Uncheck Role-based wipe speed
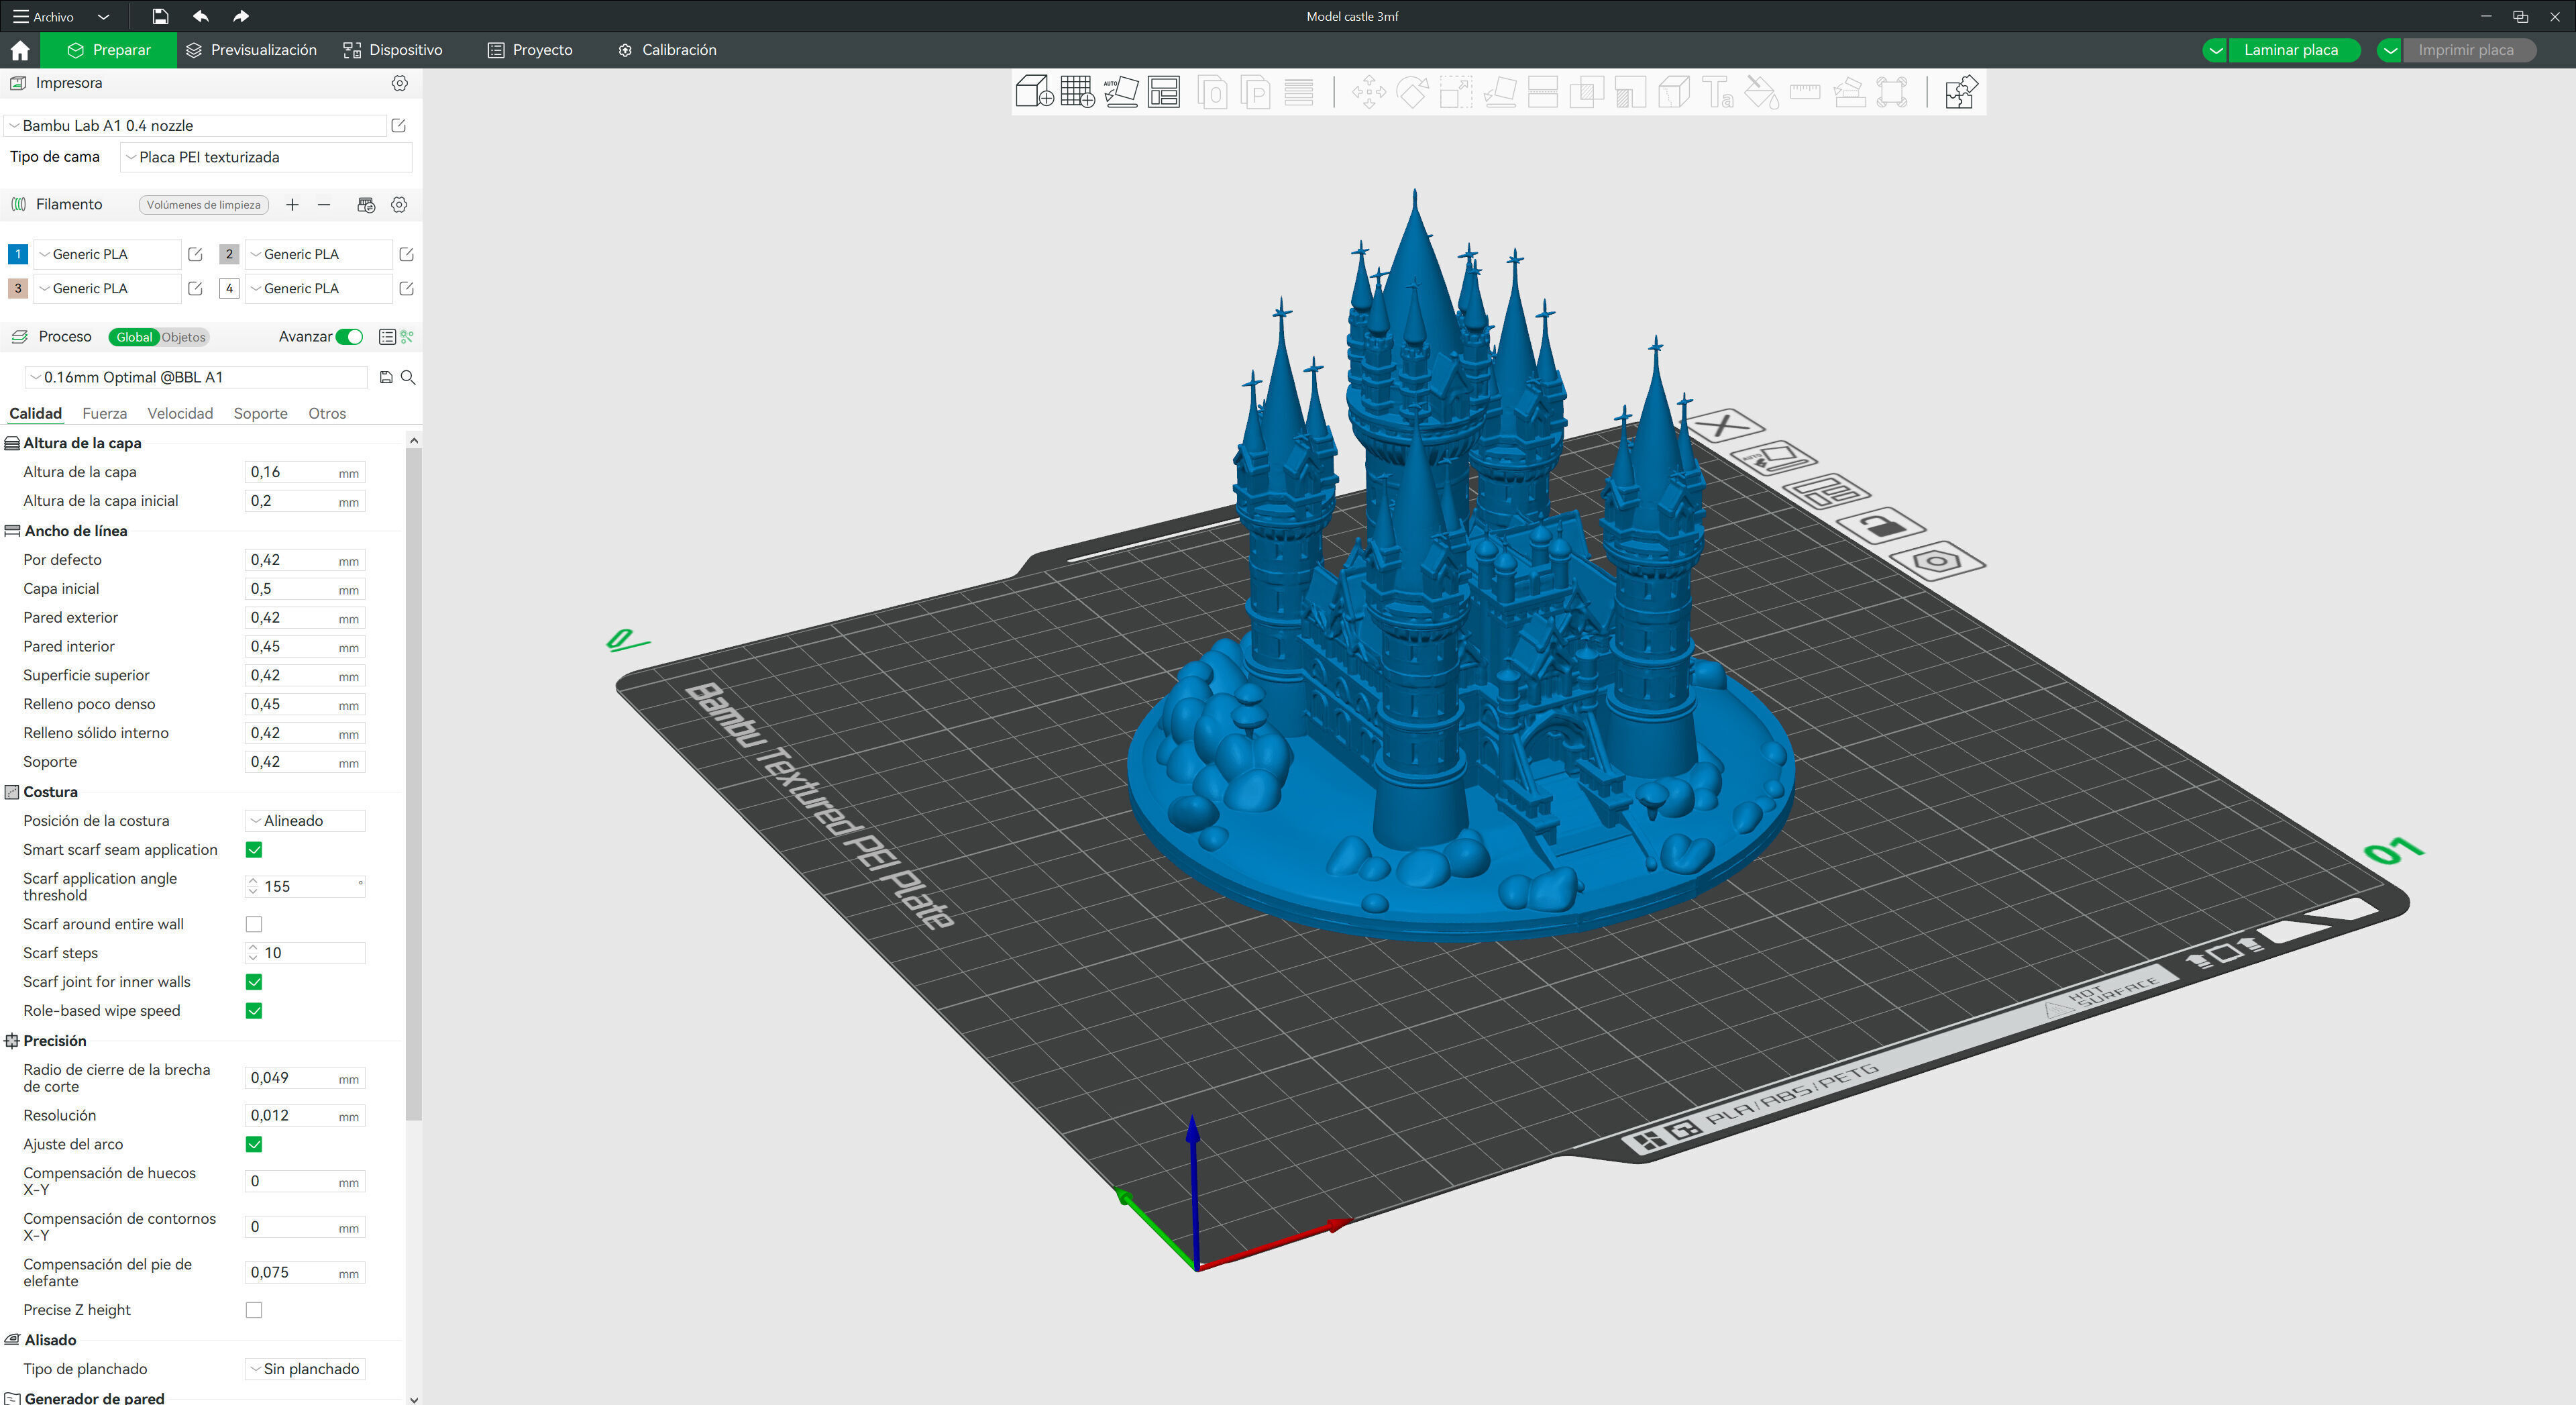The height and width of the screenshot is (1405, 2576). (x=254, y=1011)
